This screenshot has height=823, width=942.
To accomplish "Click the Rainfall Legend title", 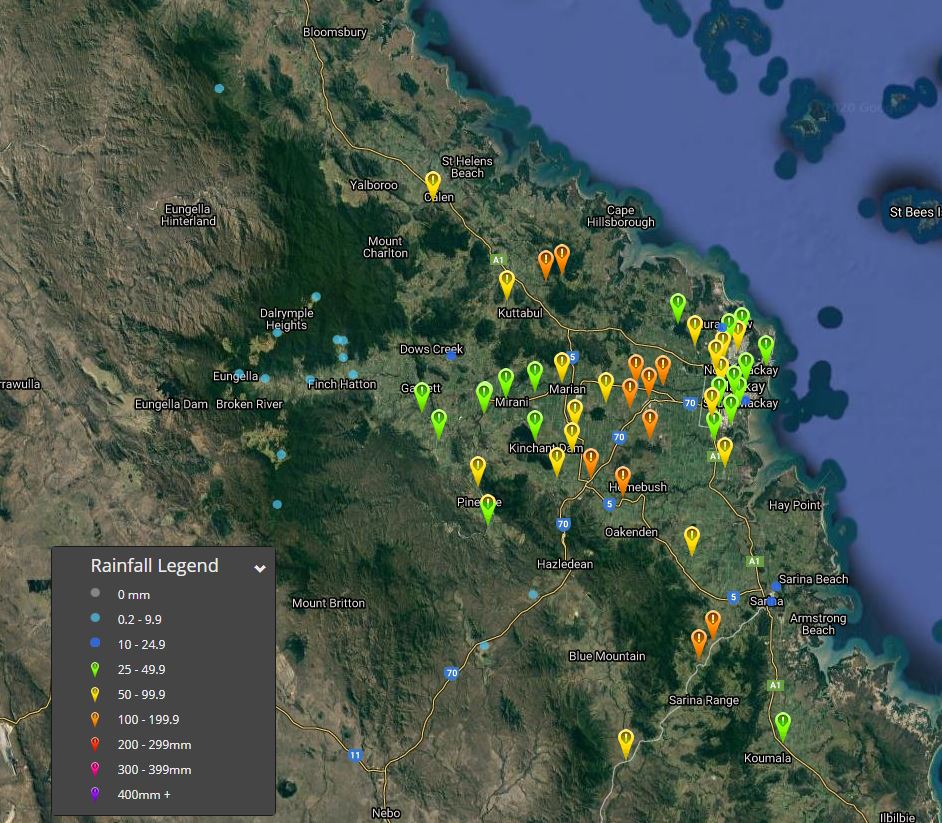I will (154, 566).
